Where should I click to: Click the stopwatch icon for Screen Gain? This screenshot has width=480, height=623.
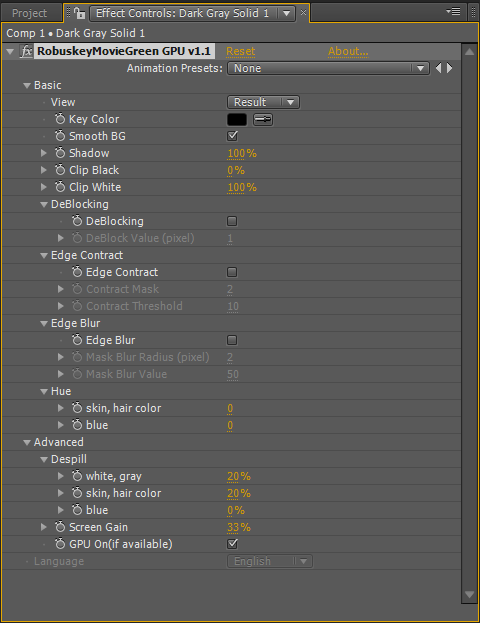(60, 527)
